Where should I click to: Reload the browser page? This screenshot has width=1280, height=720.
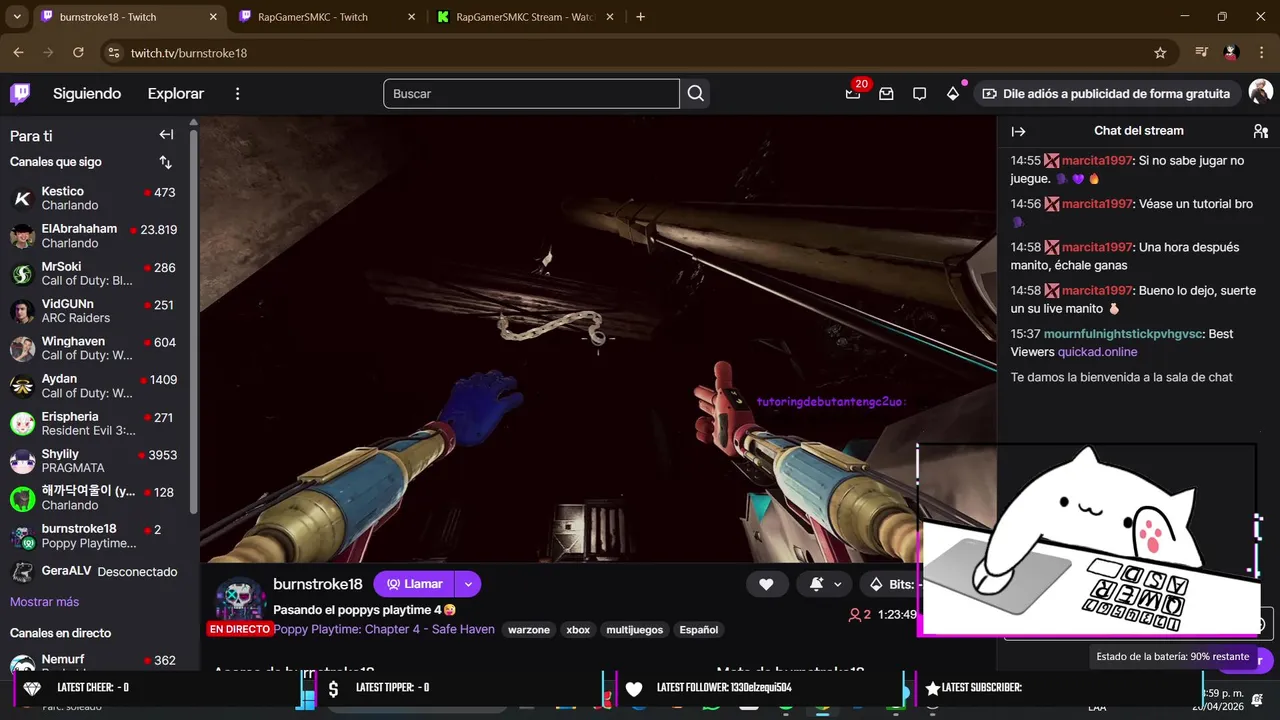79,53
